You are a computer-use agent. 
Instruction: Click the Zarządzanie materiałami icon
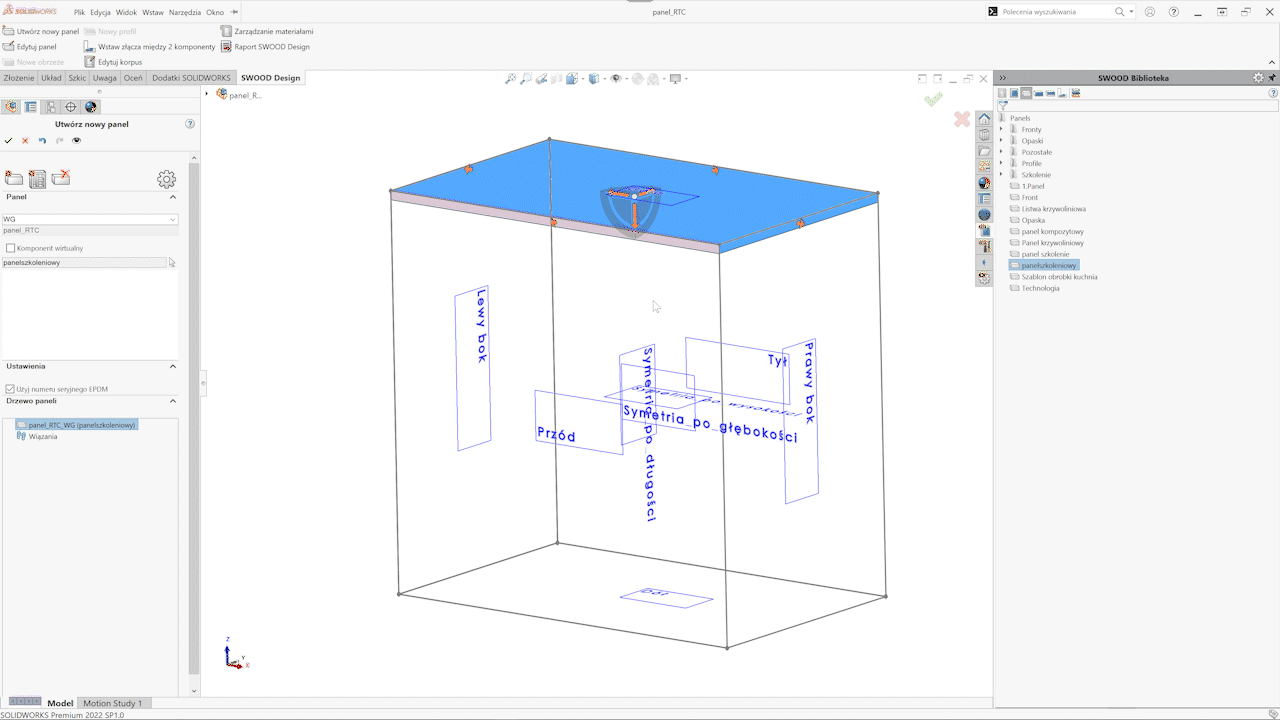[226, 31]
